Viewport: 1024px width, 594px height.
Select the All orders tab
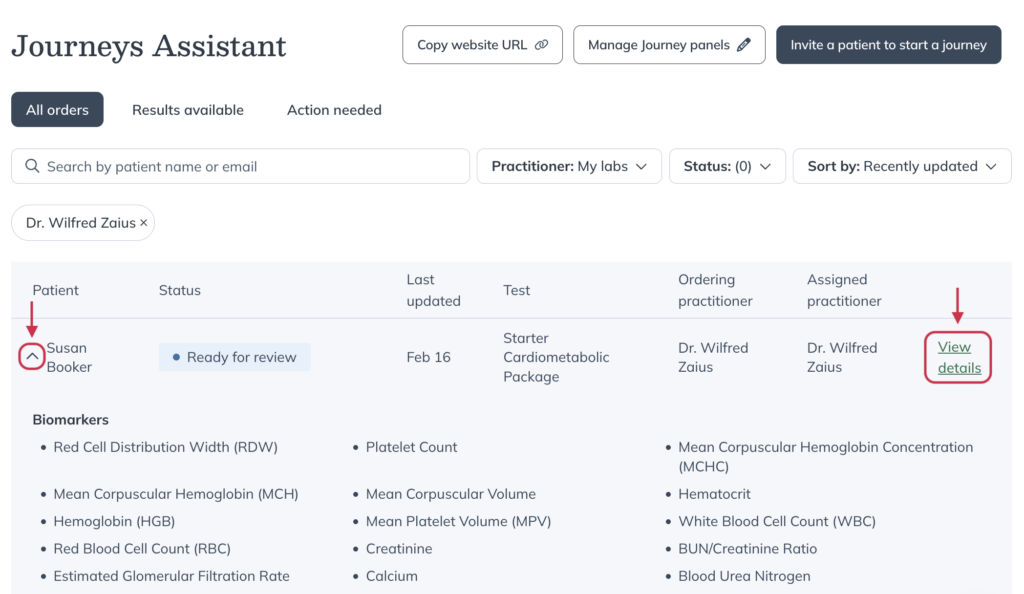click(57, 110)
